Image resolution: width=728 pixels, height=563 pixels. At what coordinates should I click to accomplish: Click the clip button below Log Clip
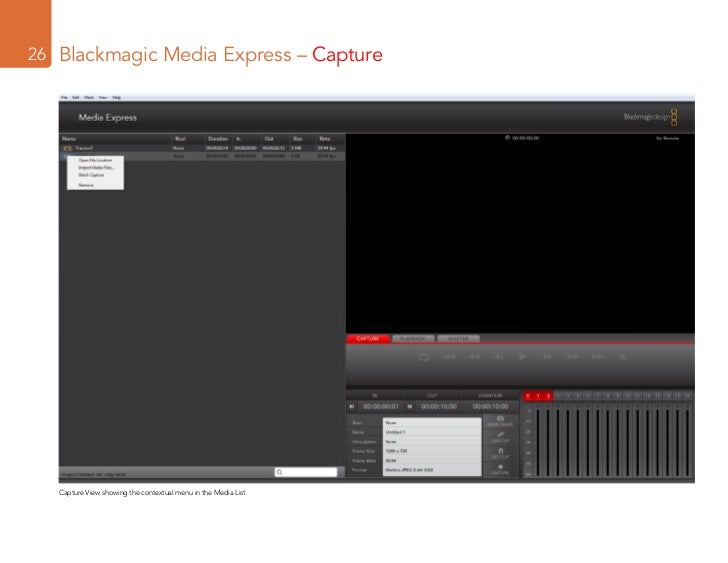click(500, 453)
